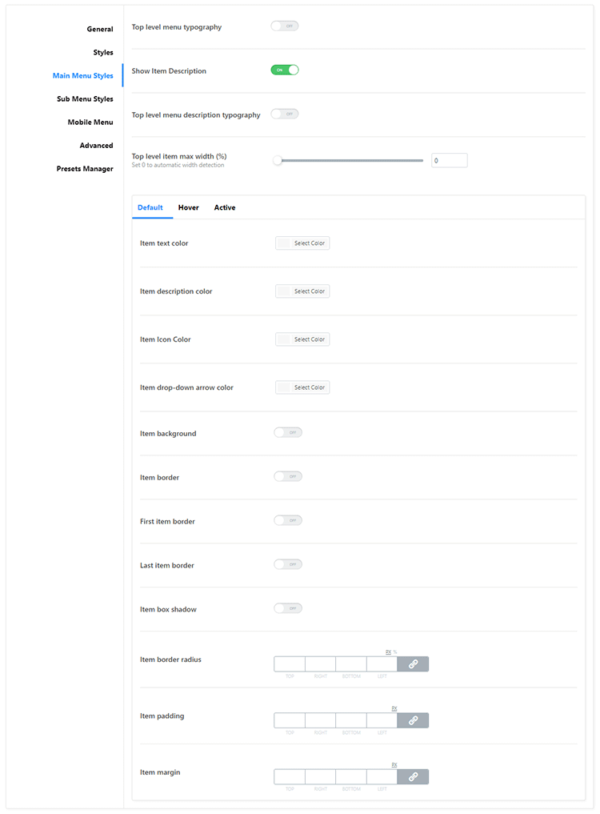The image size is (600, 814).
Task: Open the Active state tab
Action: pos(225,208)
